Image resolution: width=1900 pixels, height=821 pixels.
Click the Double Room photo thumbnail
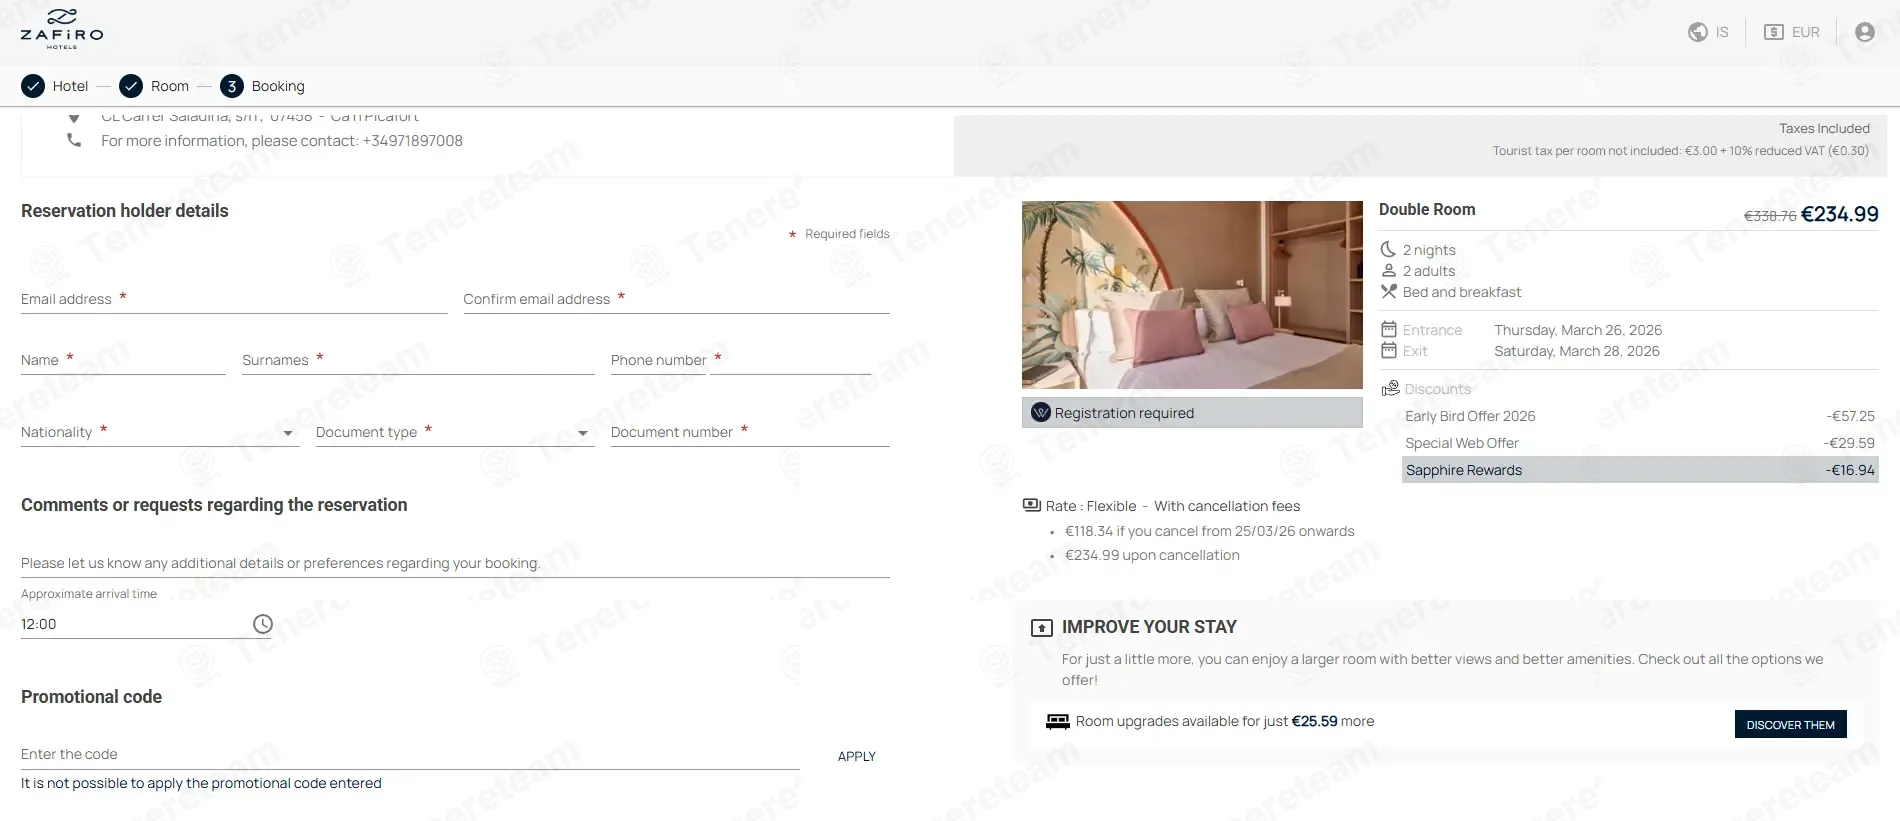click(x=1192, y=295)
